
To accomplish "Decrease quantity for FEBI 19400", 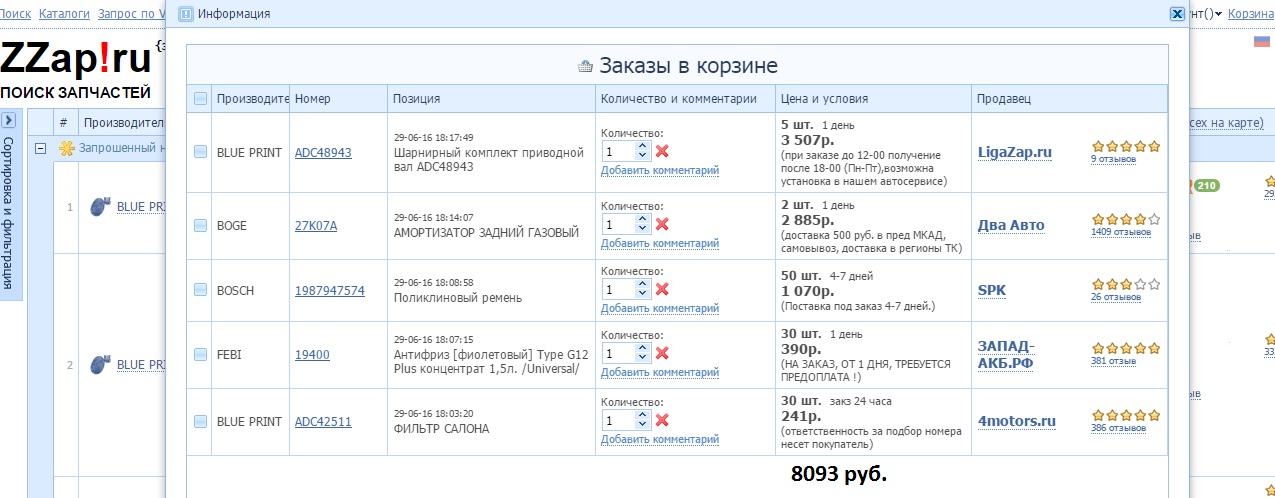I will pos(642,358).
